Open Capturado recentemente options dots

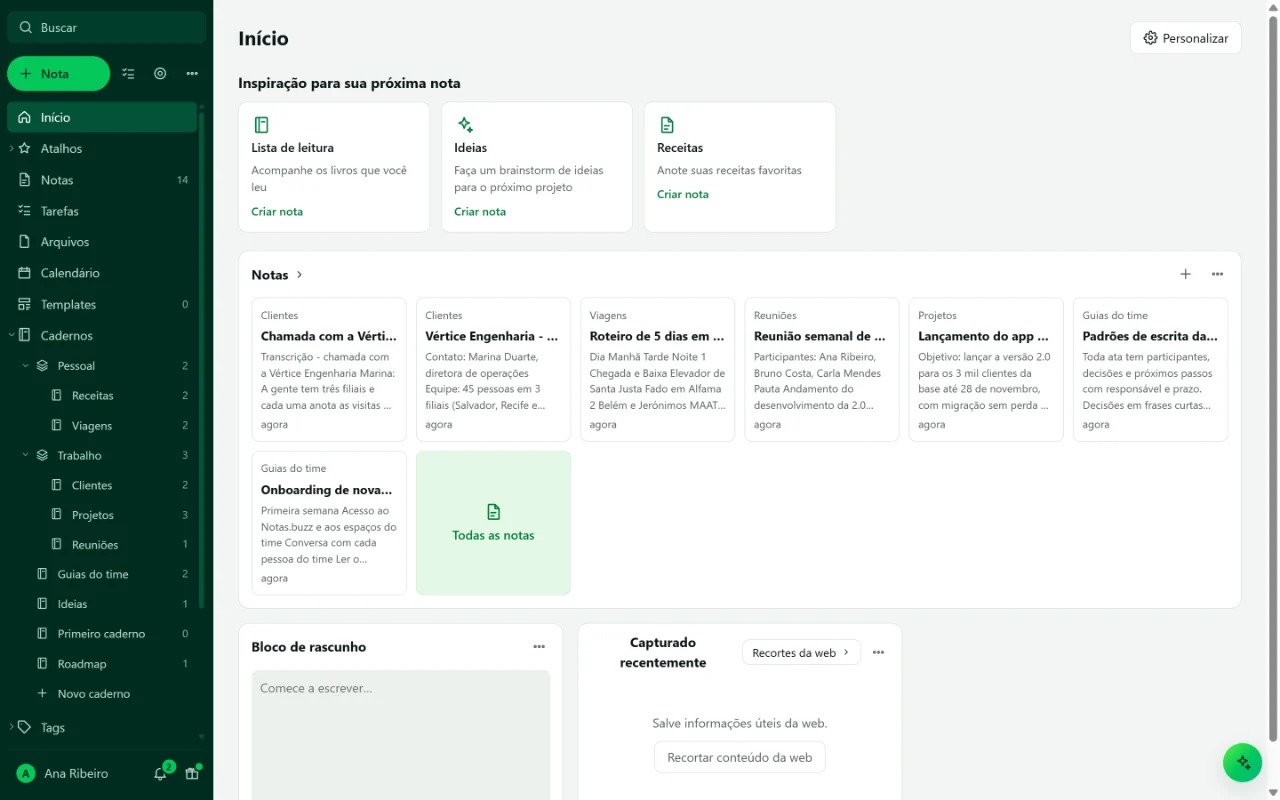click(x=878, y=652)
